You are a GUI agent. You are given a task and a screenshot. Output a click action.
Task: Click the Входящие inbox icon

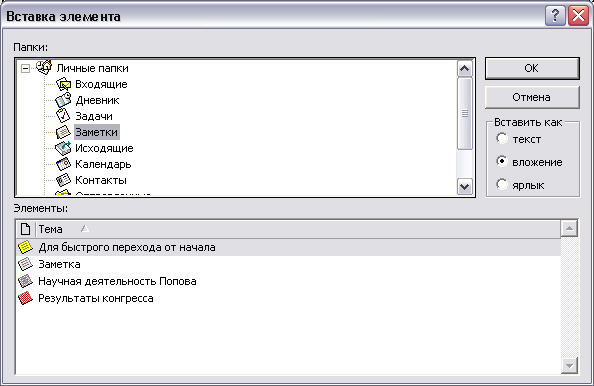click(63, 84)
